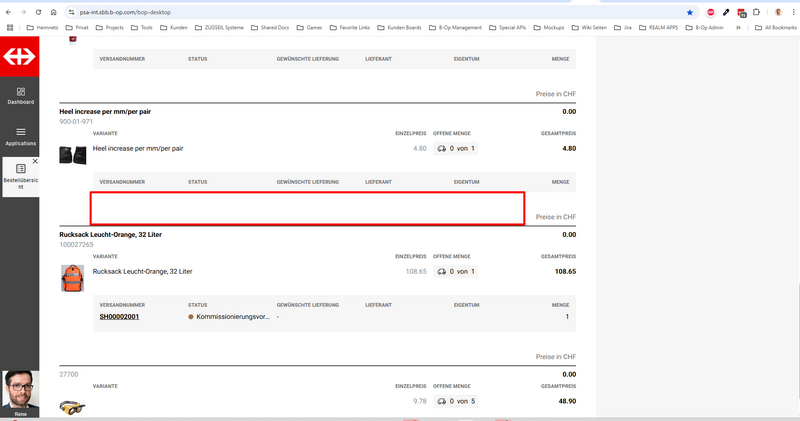The image size is (800, 421).
Task: Click the truck icon in the Heel increase row
Action: click(442, 149)
